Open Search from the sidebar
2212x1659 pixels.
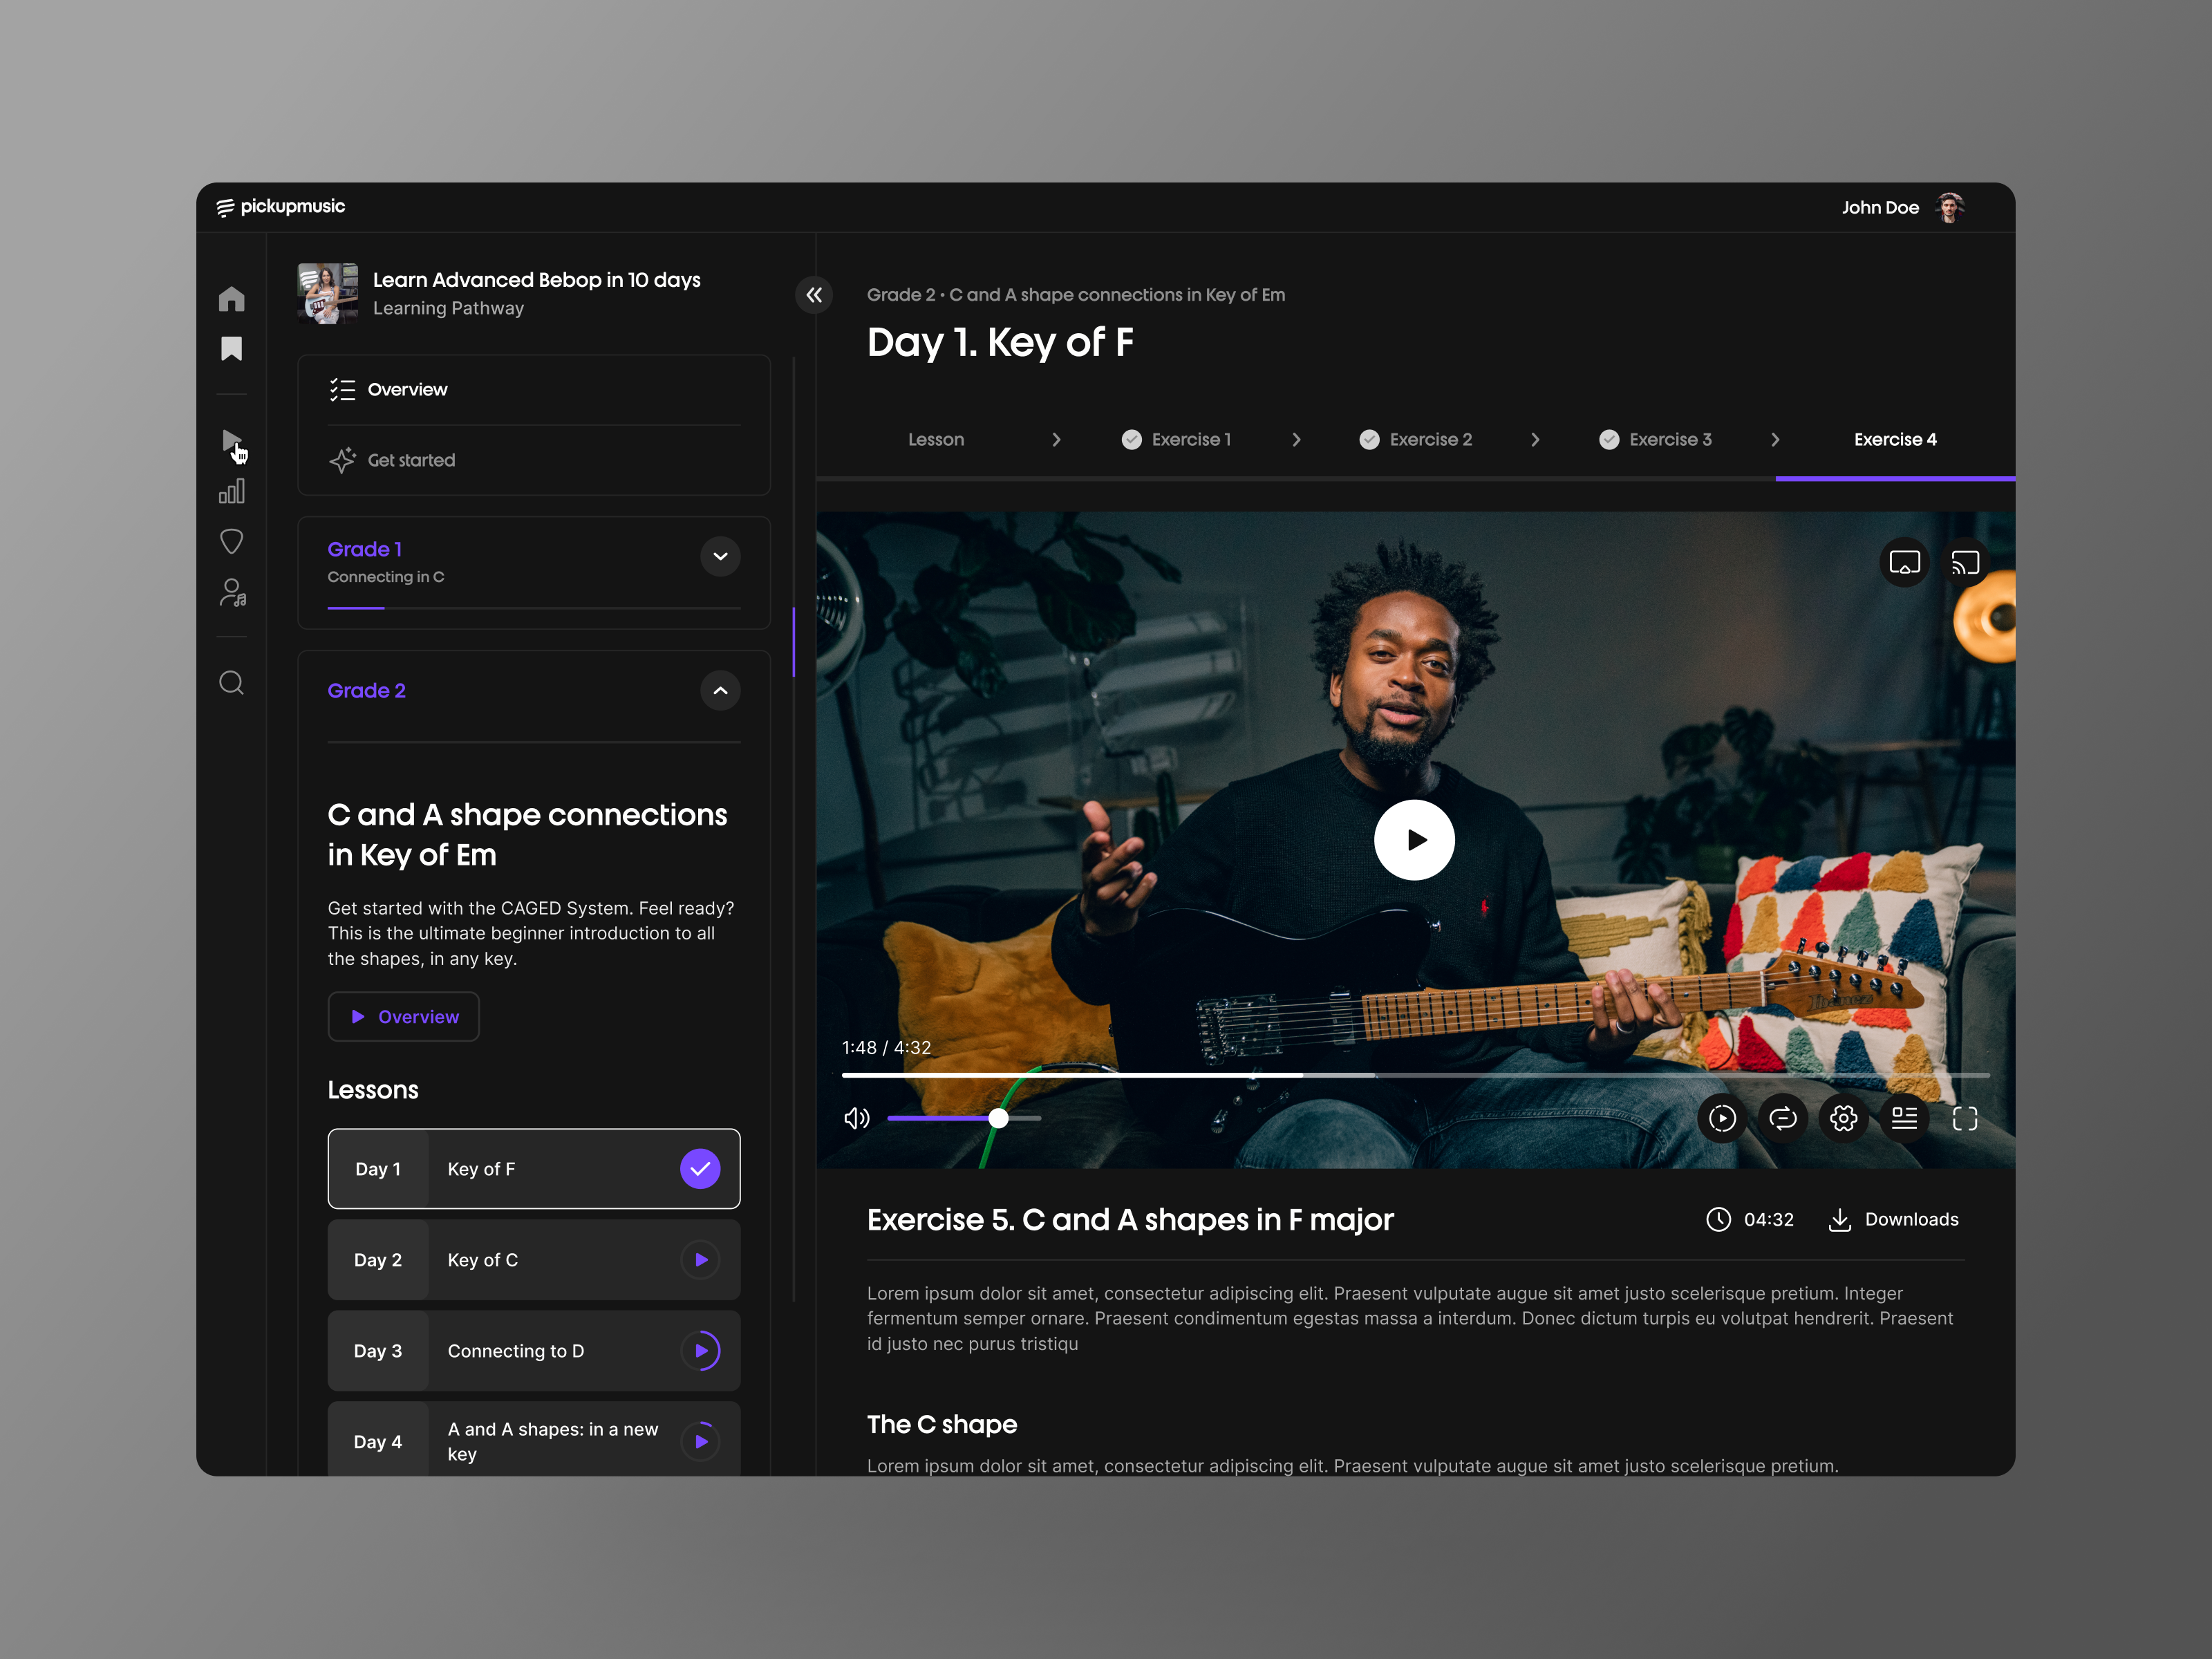(232, 682)
